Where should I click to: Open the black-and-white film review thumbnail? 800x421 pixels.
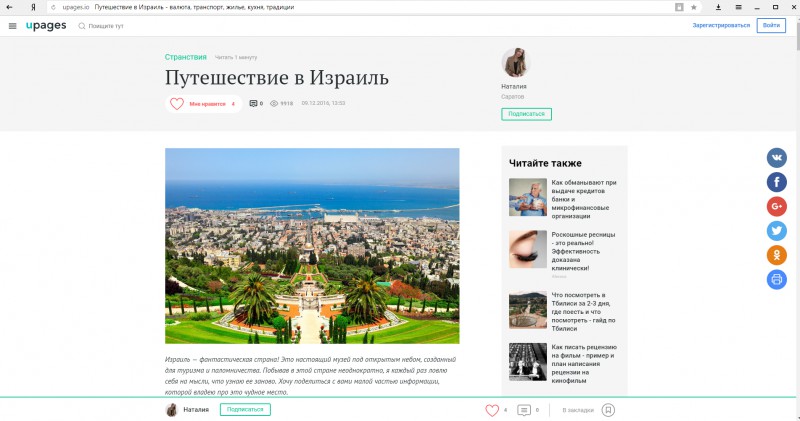point(528,362)
